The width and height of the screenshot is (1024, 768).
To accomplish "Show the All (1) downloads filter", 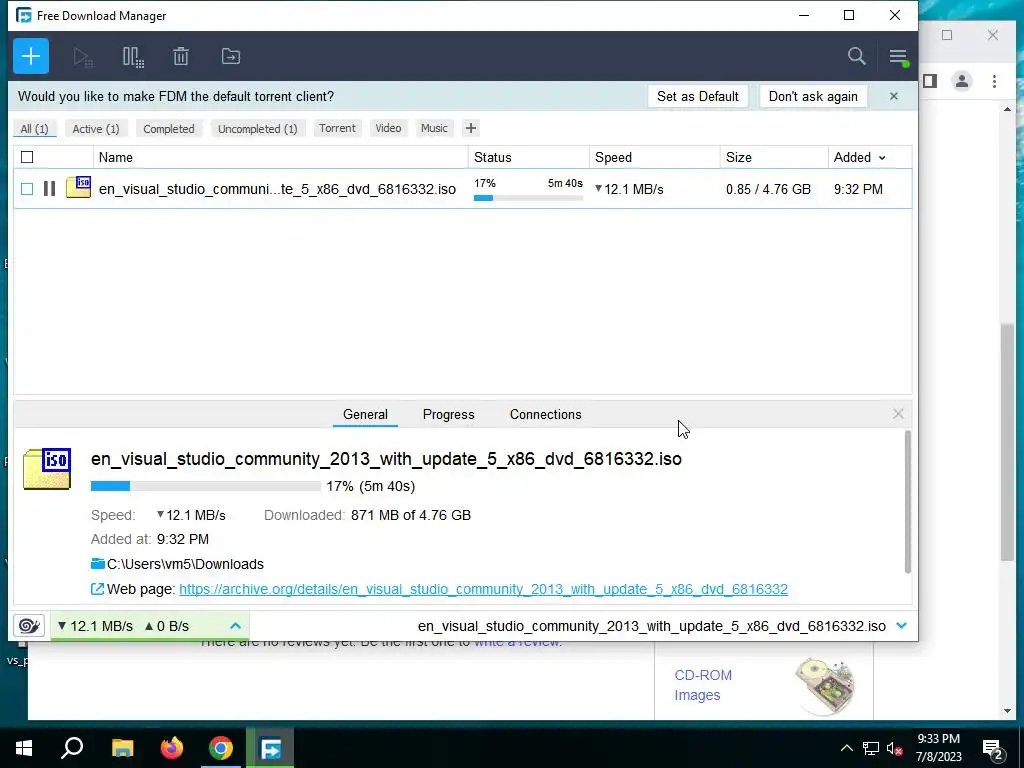I will tap(35, 129).
